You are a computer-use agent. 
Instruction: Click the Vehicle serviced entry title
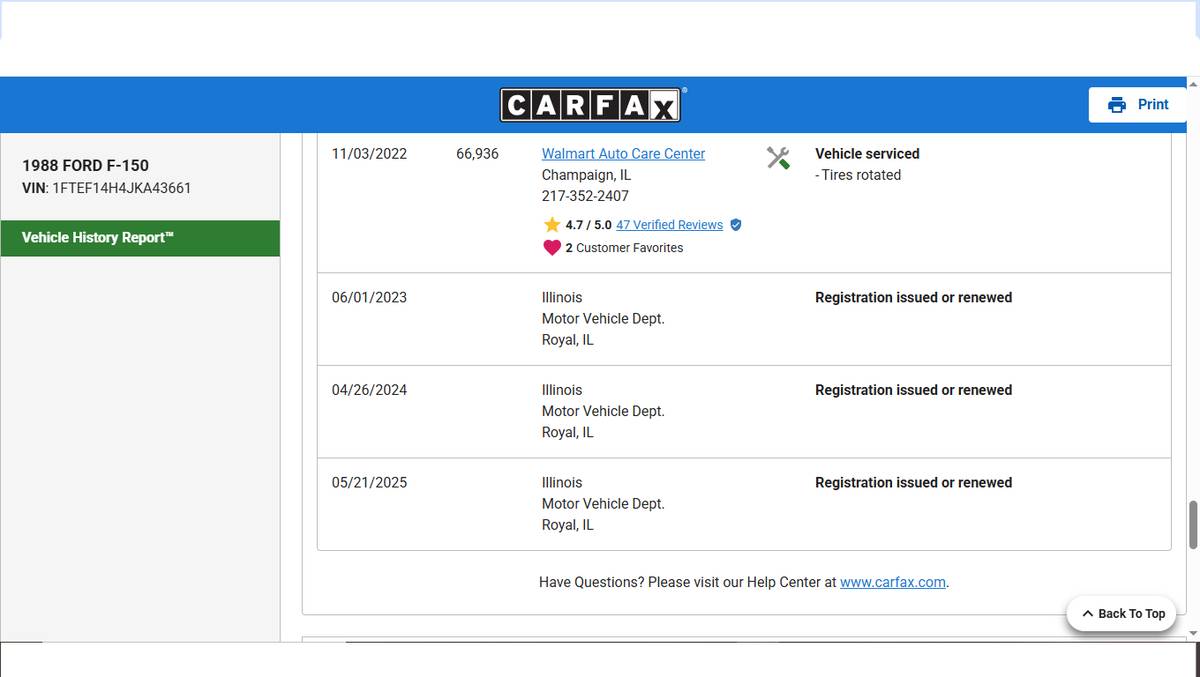pyautogui.click(x=867, y=154)
